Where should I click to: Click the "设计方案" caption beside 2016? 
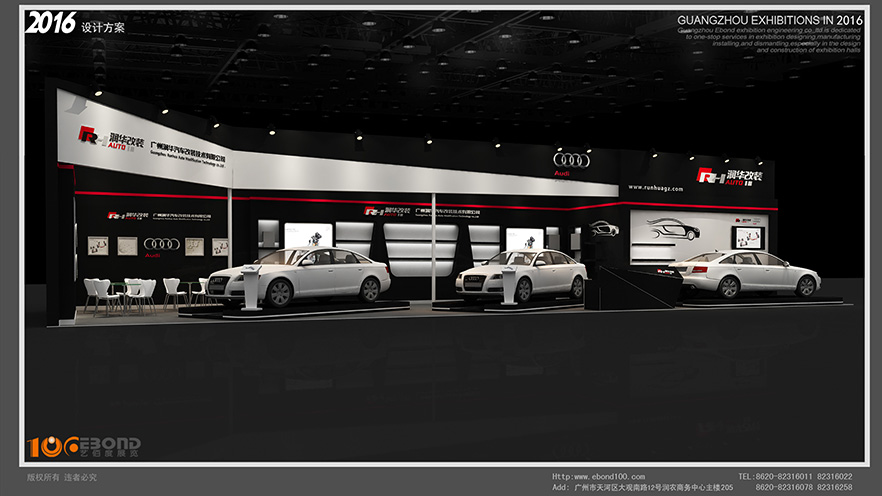point(103,28)
